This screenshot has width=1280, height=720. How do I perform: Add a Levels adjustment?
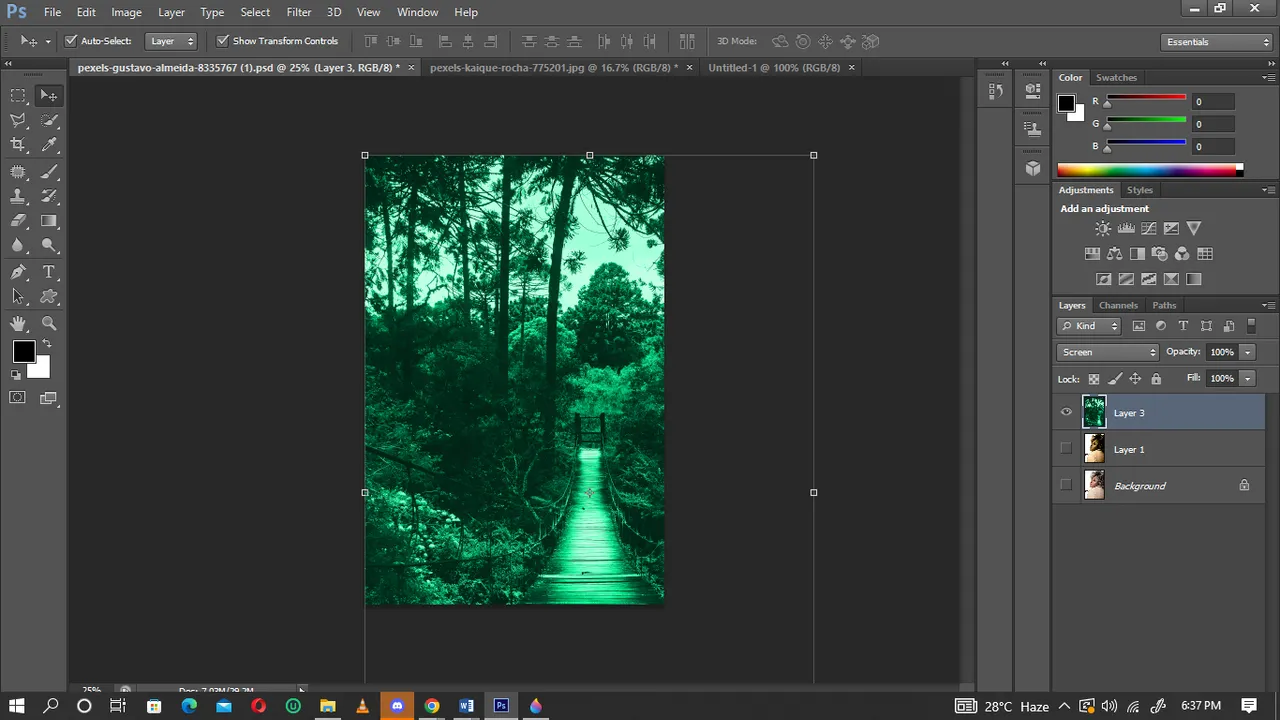1126,229
